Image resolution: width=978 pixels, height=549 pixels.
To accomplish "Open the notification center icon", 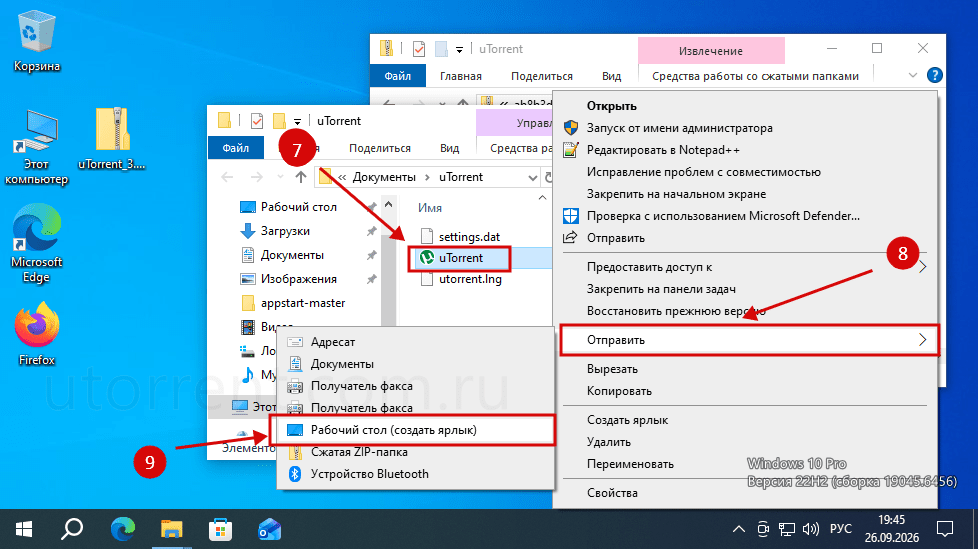I will coord(945,530).
